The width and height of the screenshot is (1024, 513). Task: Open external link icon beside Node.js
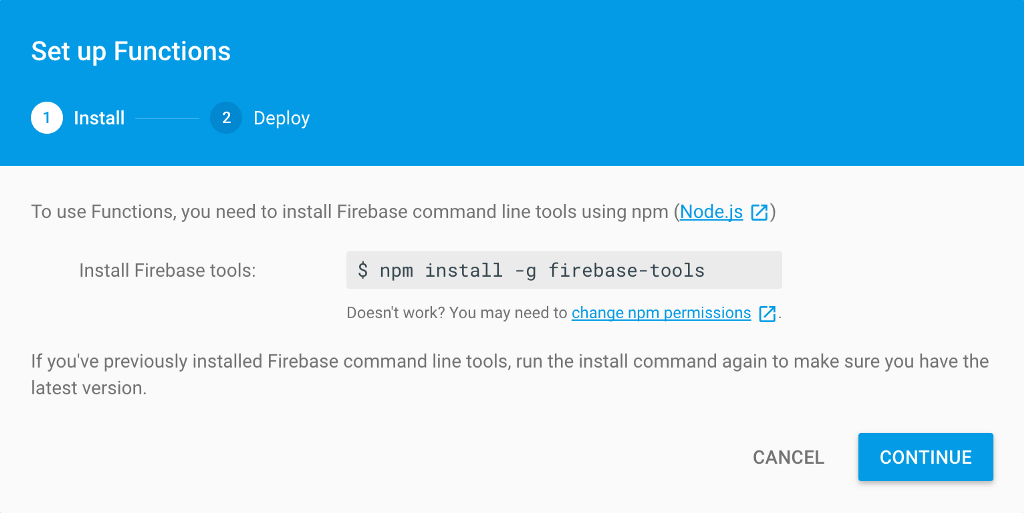coord(760,212)
